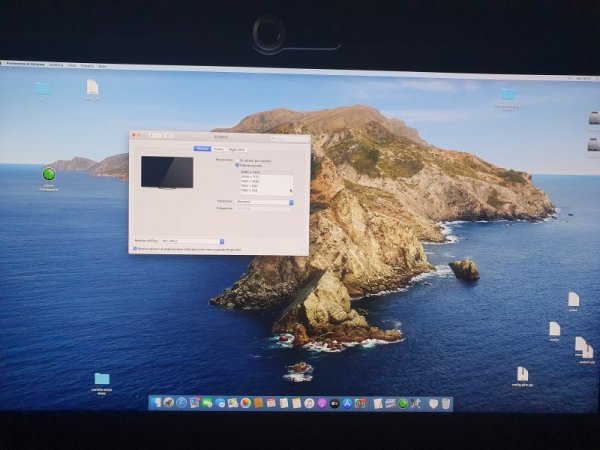Choose the fourth resolution in the list
The width and height of the screenshot is (600, 450).
(x=266, y=186)
